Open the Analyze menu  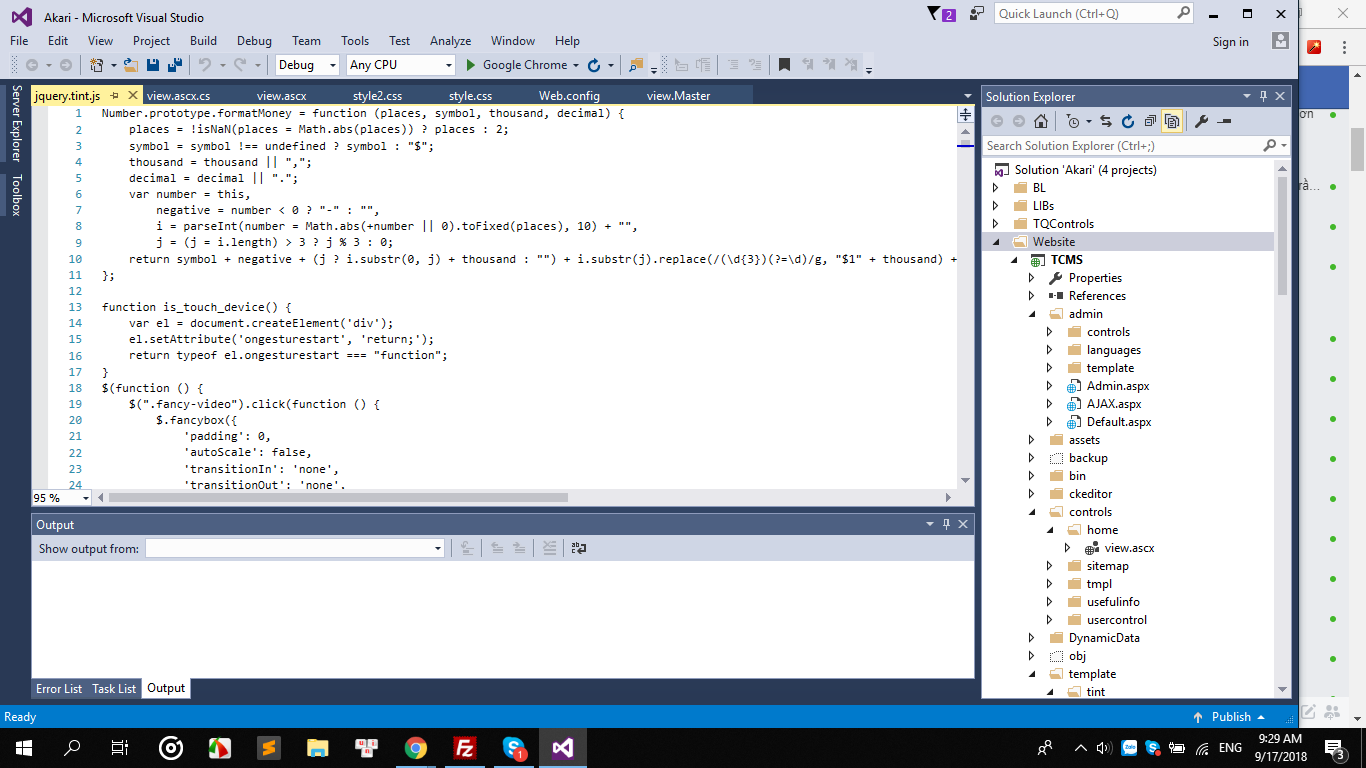pyautogui.click(x=450, y=41)
